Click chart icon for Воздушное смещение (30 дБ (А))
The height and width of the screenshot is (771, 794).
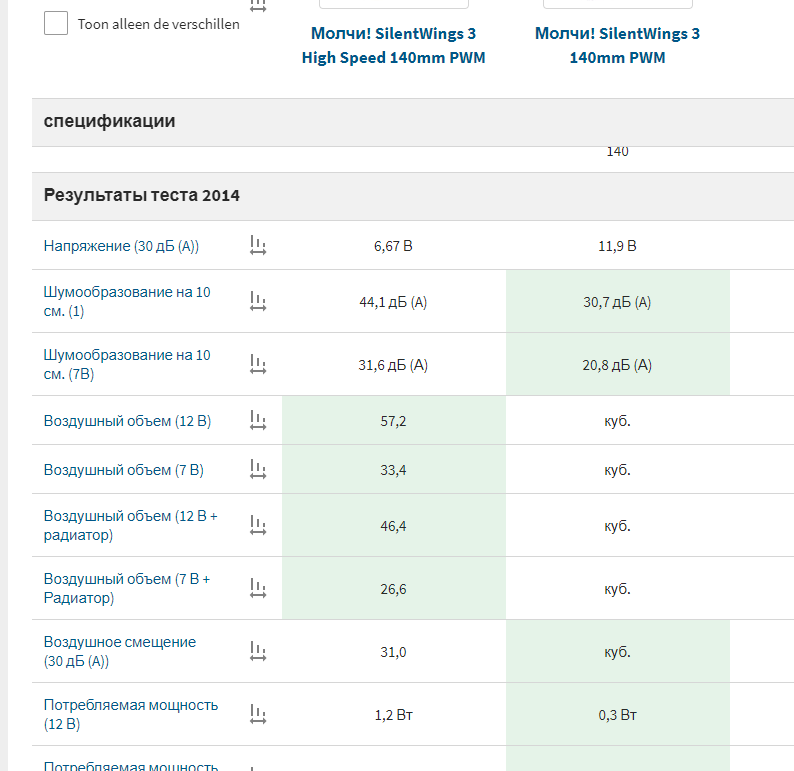[258, 652]
